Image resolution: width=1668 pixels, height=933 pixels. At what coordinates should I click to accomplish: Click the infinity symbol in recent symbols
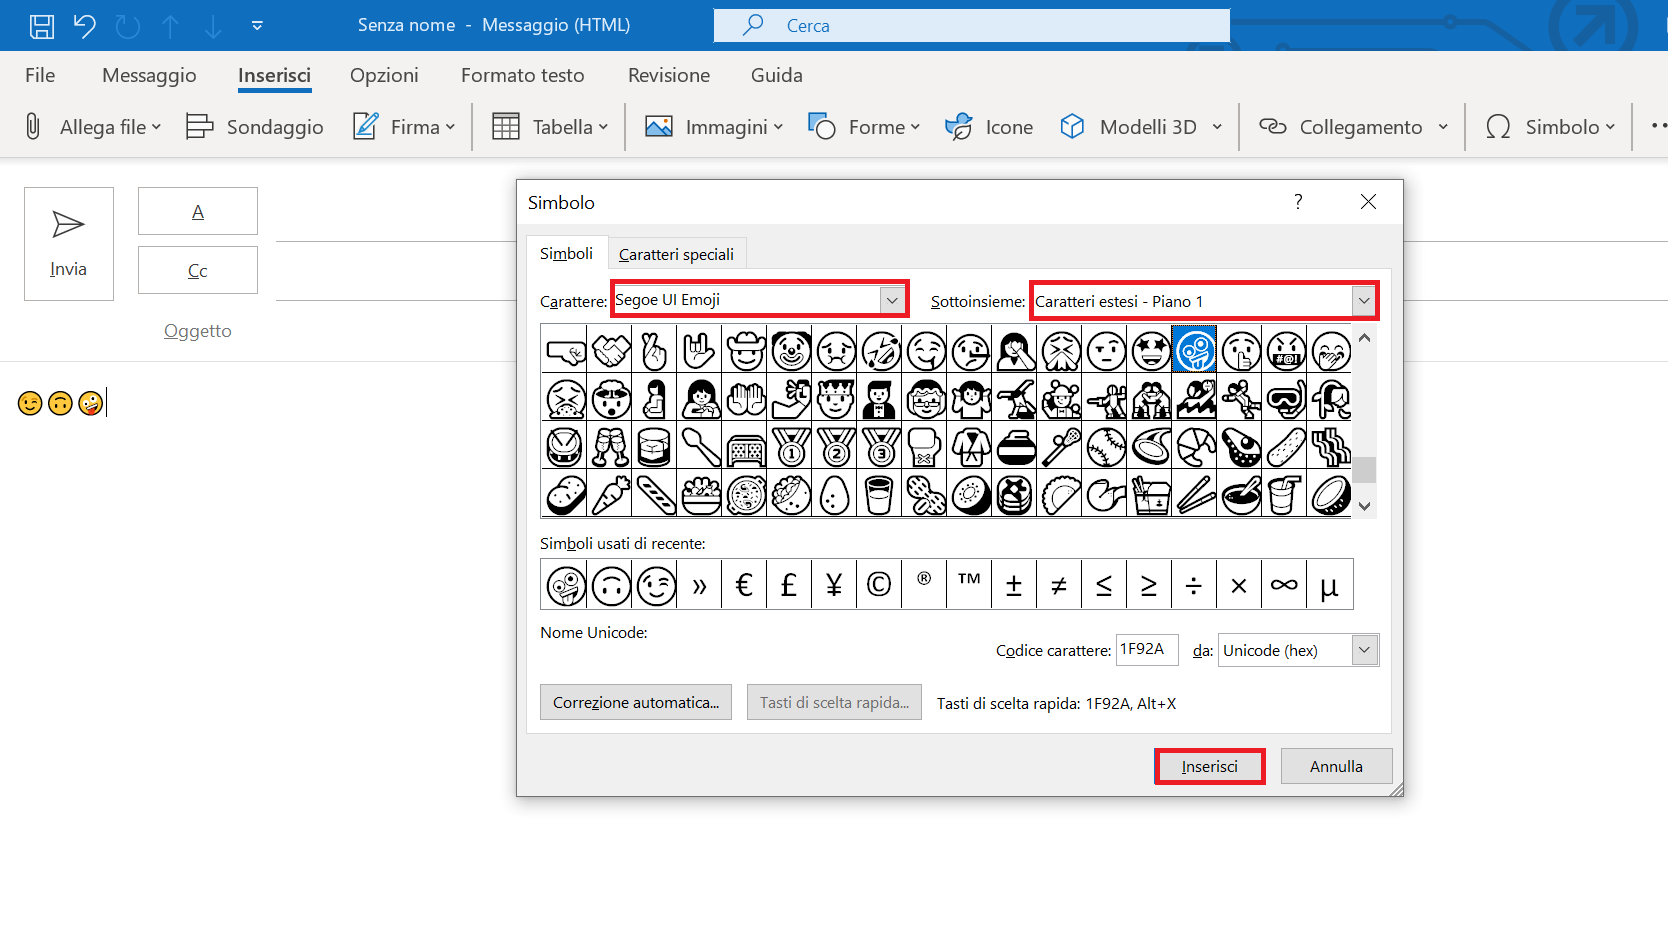click(1284, 585)
